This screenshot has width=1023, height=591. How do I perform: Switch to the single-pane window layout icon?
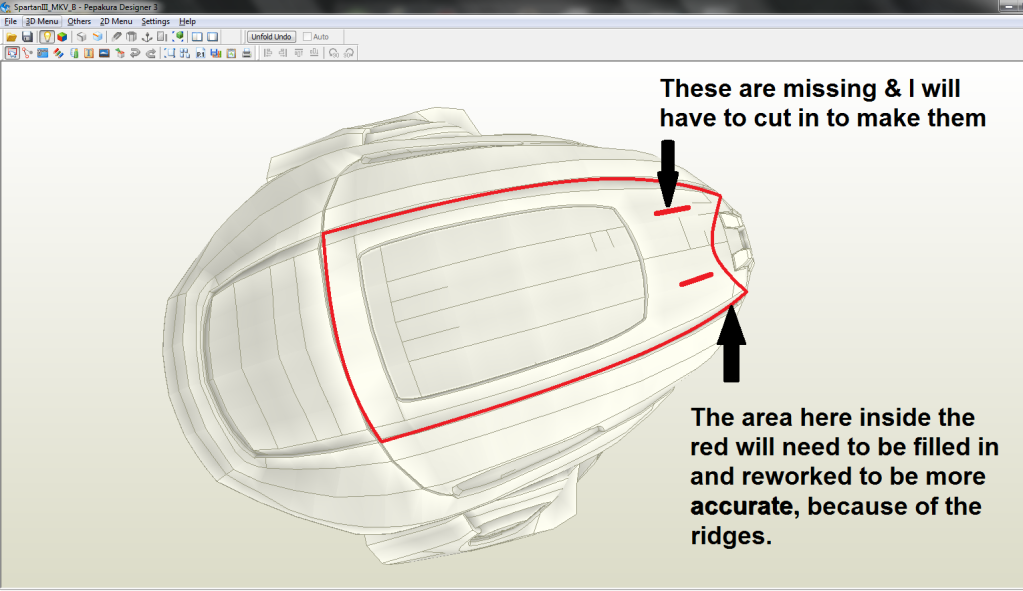click(x=213, y=37)
